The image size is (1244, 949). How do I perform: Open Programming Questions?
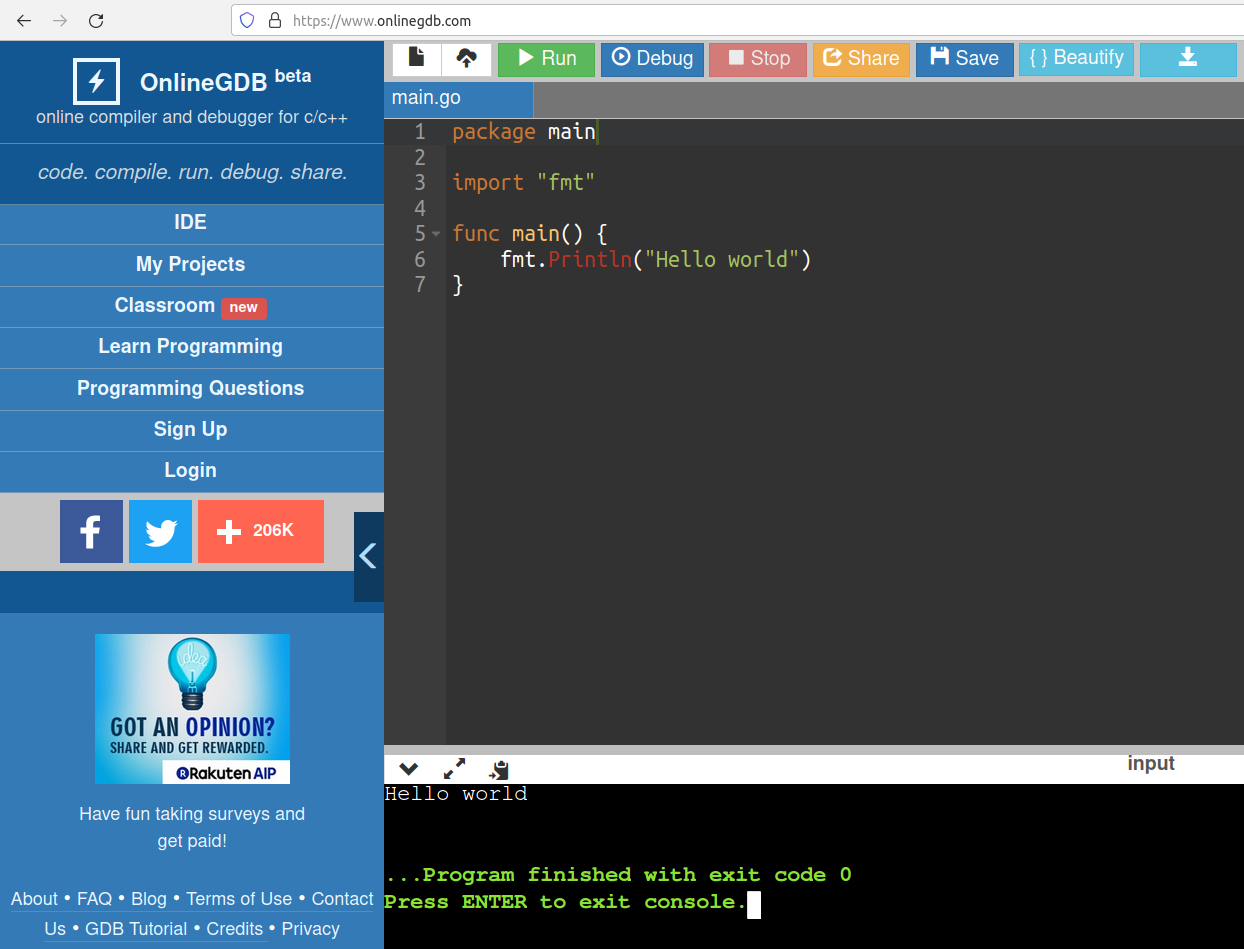coord(191,388)
